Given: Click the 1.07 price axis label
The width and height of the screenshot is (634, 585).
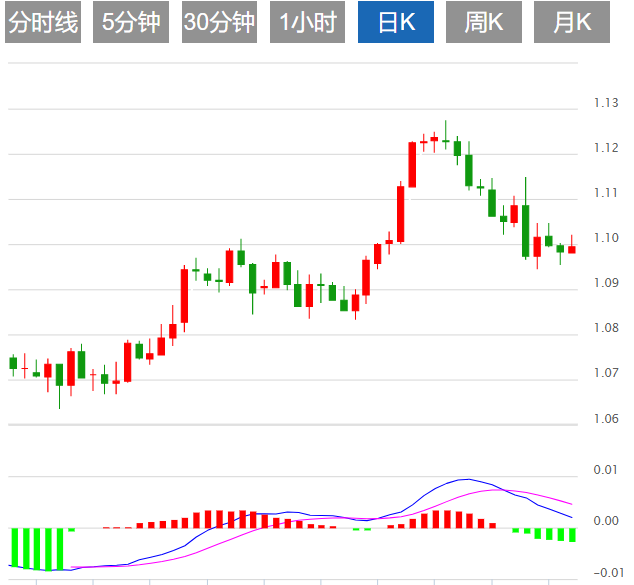Looking at the screenshot, I should pos(606,372).
